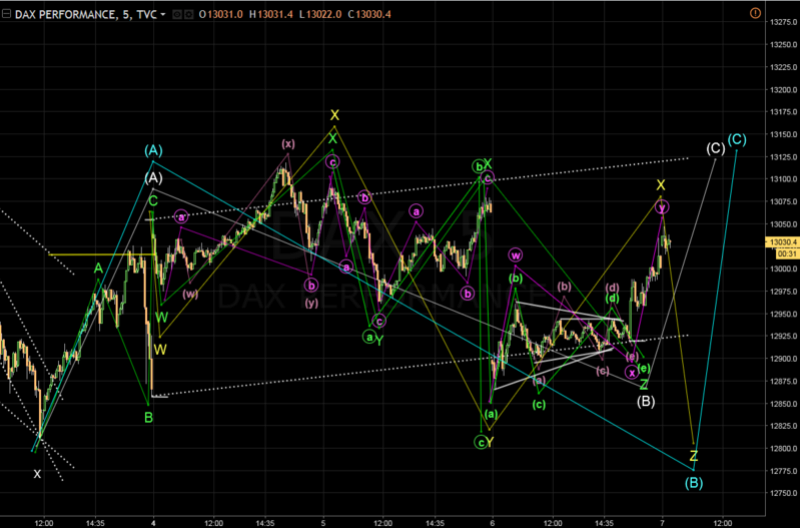Click the 13275.0 price axis label
Screen dimensions: 800x528
coord(783,22)
